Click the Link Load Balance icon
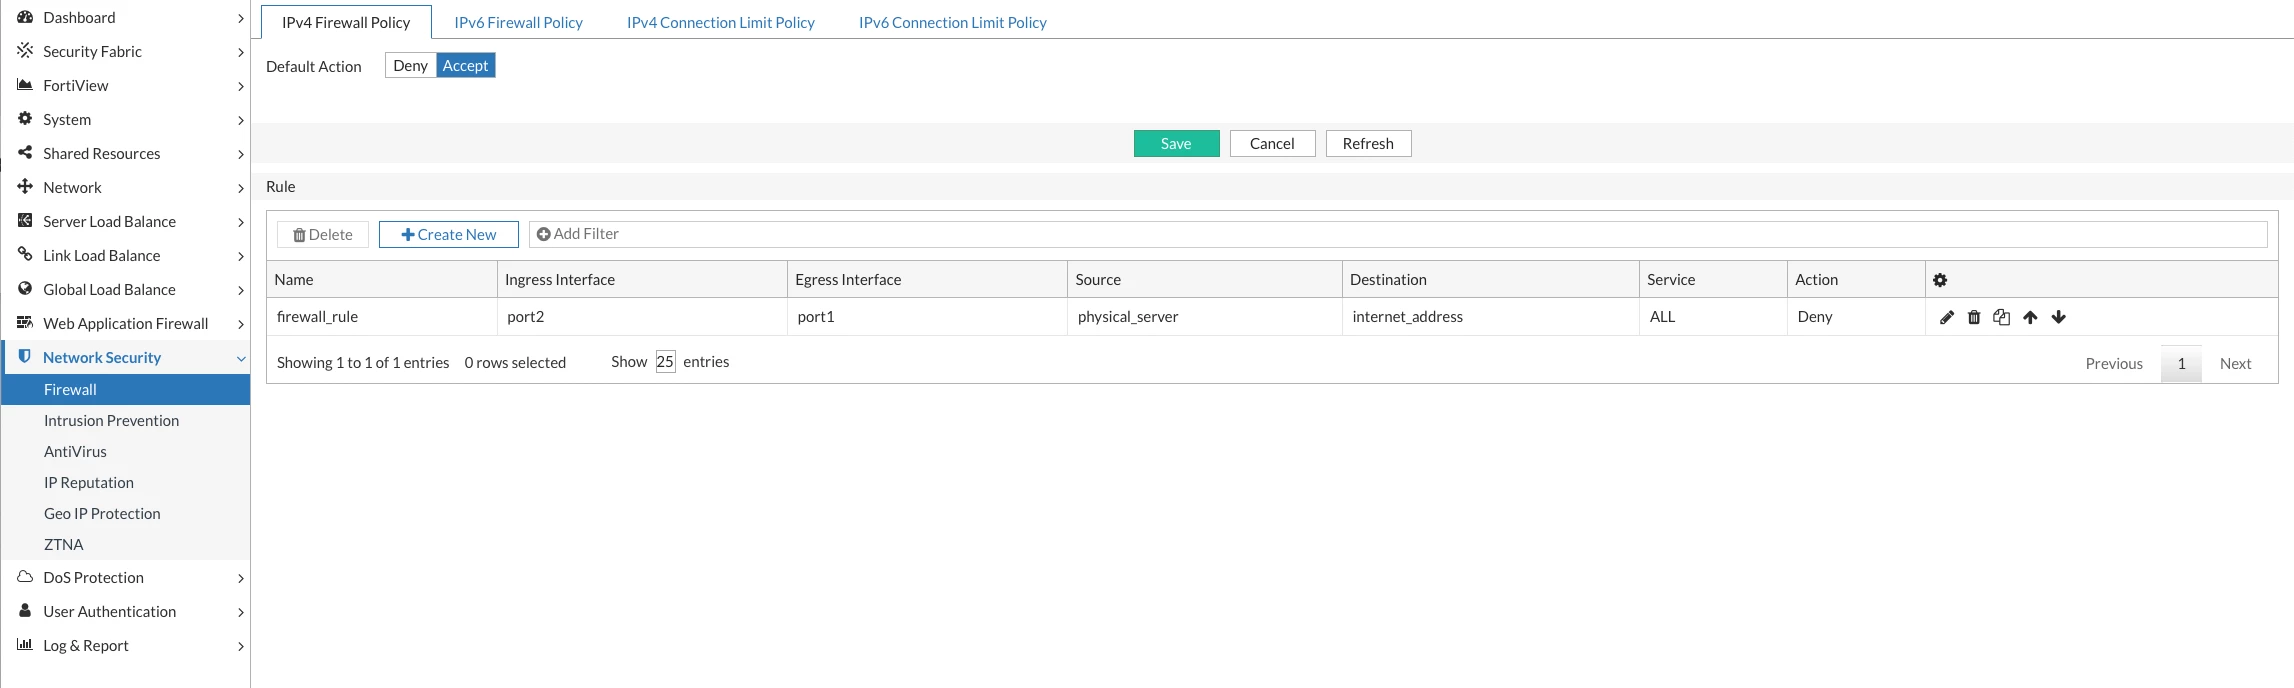This screenshot has width=2294, height=688. coord(25,254)
